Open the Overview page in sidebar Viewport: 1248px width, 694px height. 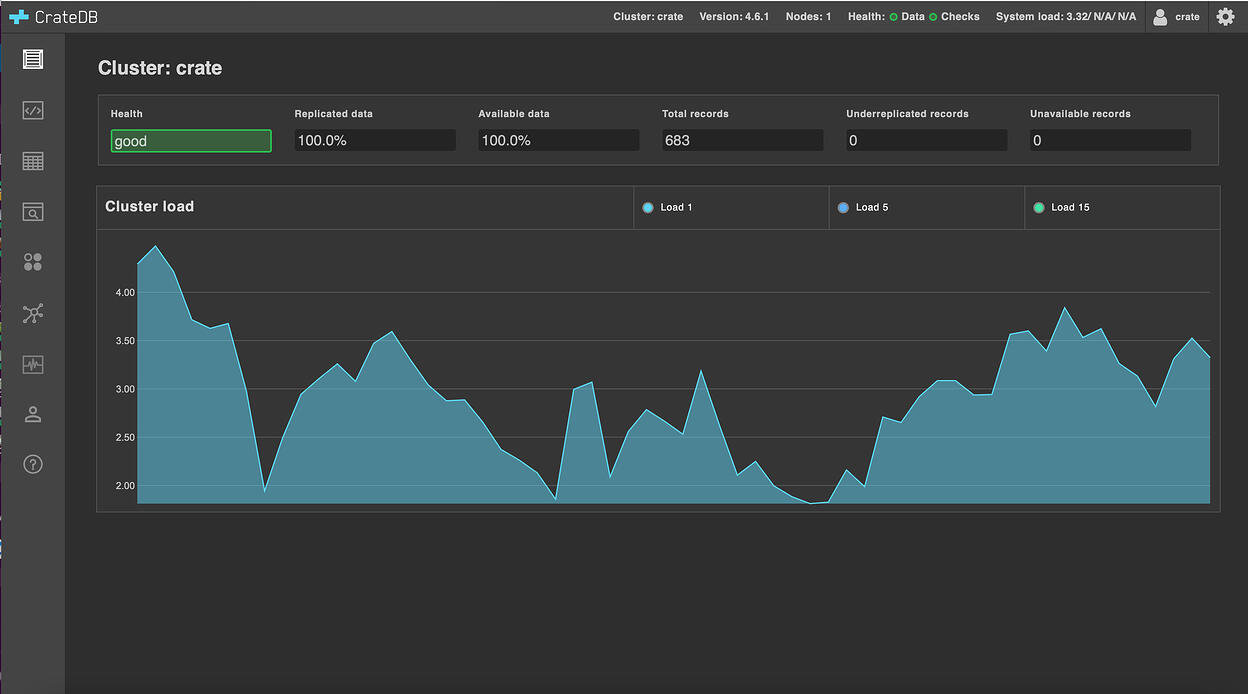point(33,59)
